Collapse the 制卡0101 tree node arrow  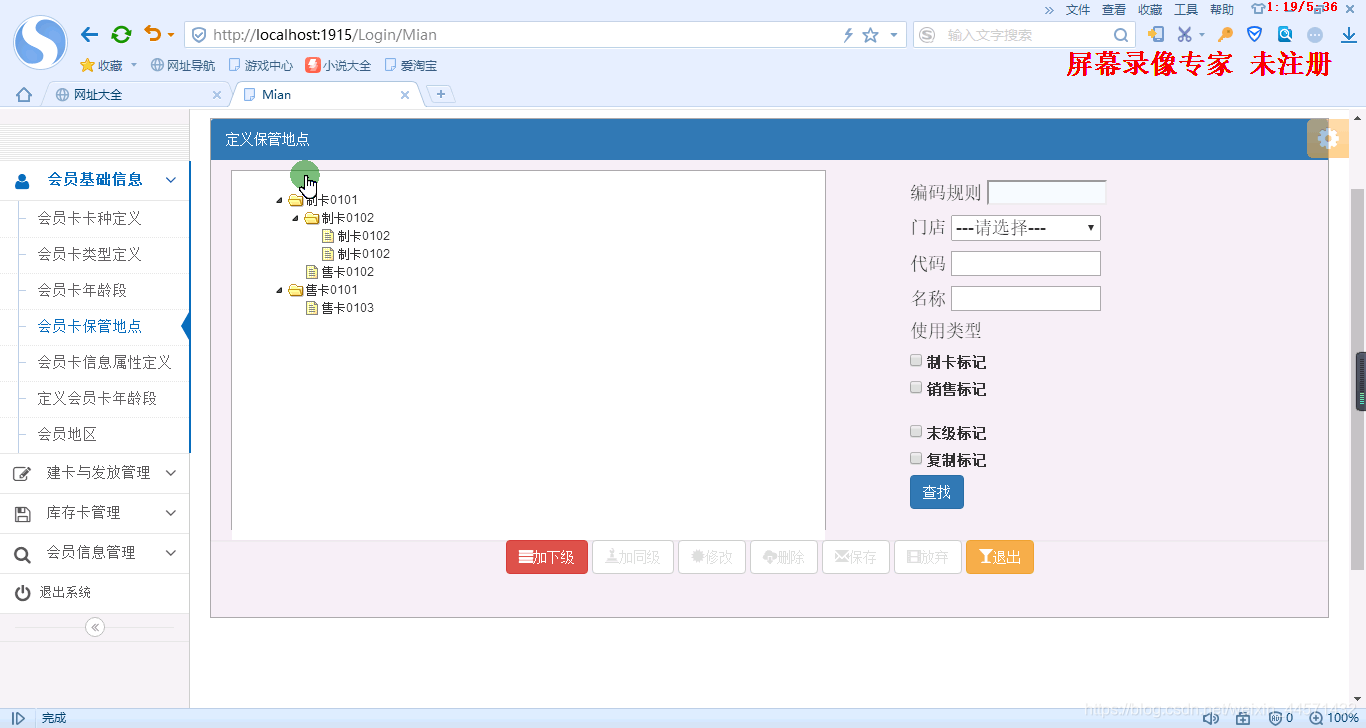[x=280, y=200]
